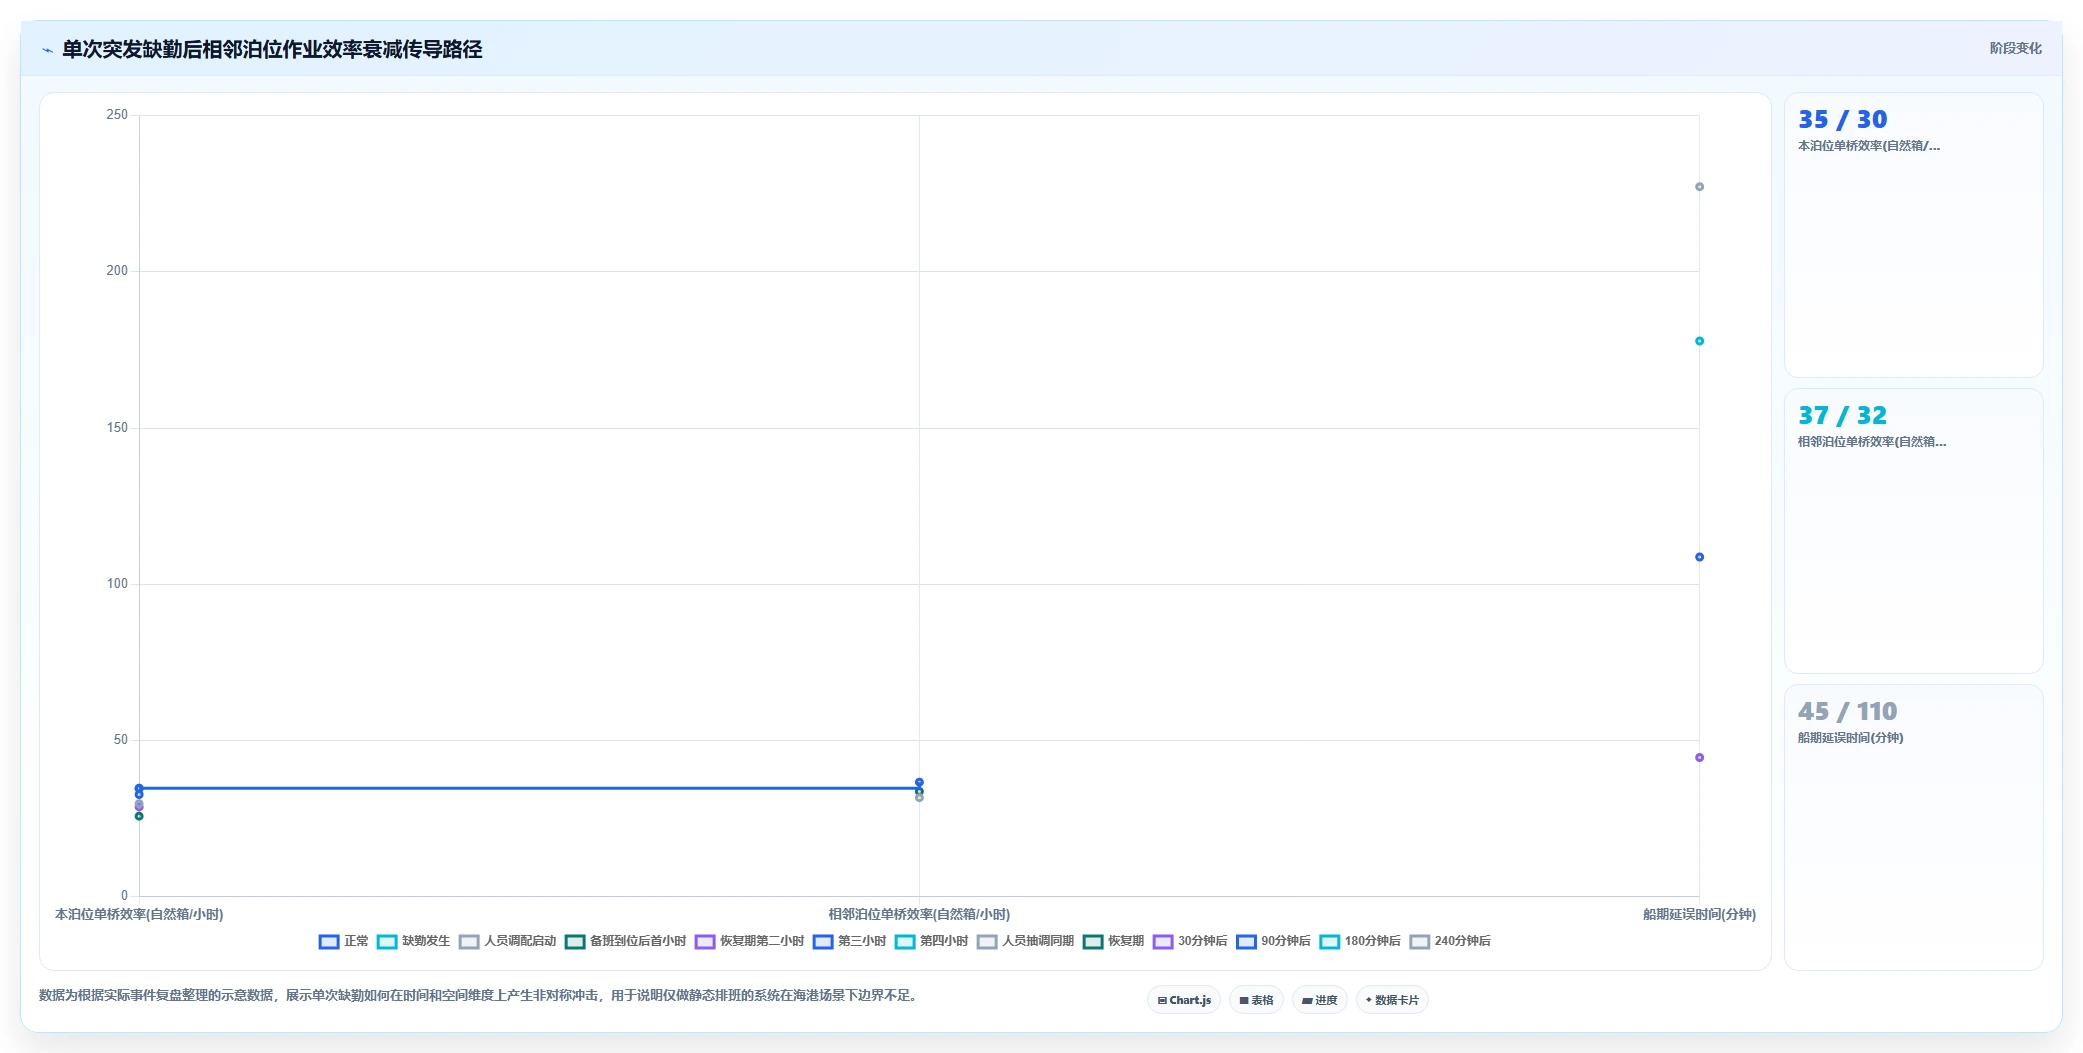The height and width of the screenshot is (1053, 2083).
Task: Hide the 人员调配启动 legend series
Action: [x=507, y=941]
